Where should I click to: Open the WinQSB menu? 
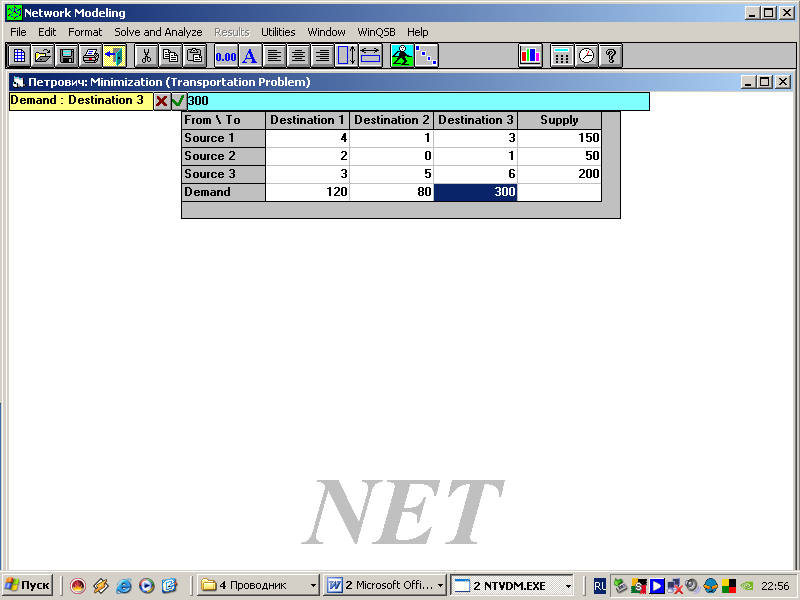point(377,32)
